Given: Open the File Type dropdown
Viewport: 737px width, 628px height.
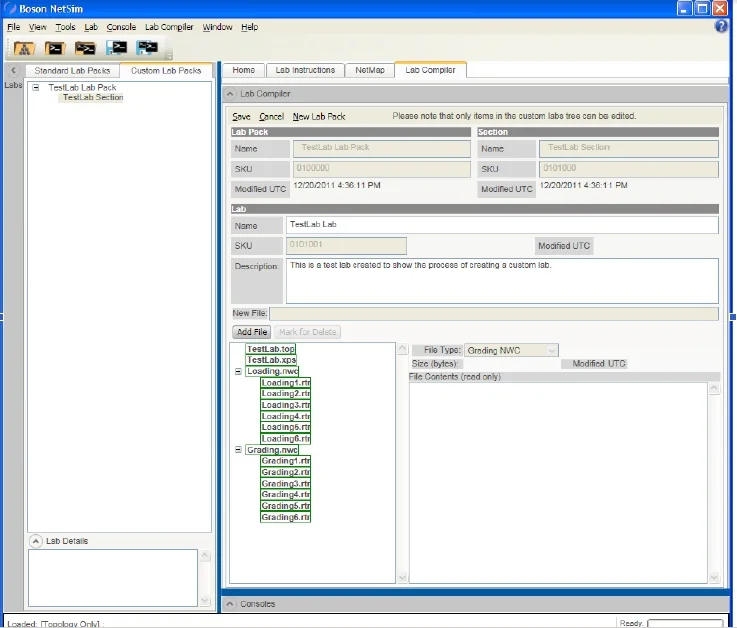Looking at the screenshot, I should (x=552, y=351).
